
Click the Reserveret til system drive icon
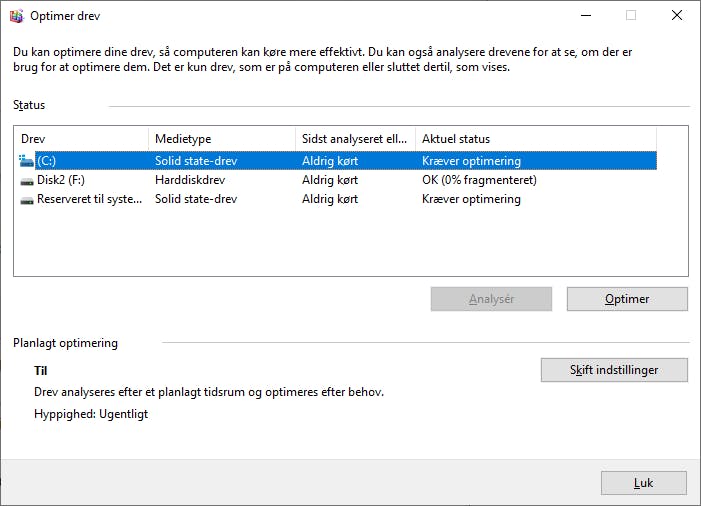(26, 199)
